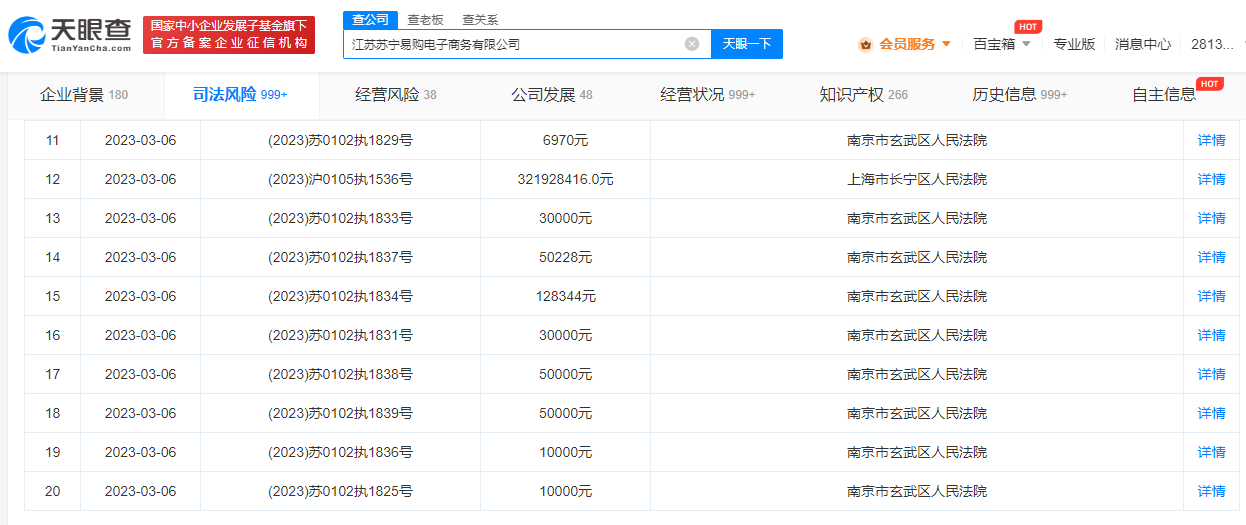
Task: Click the court name in row 15
Action: click(x=917, y=296)
